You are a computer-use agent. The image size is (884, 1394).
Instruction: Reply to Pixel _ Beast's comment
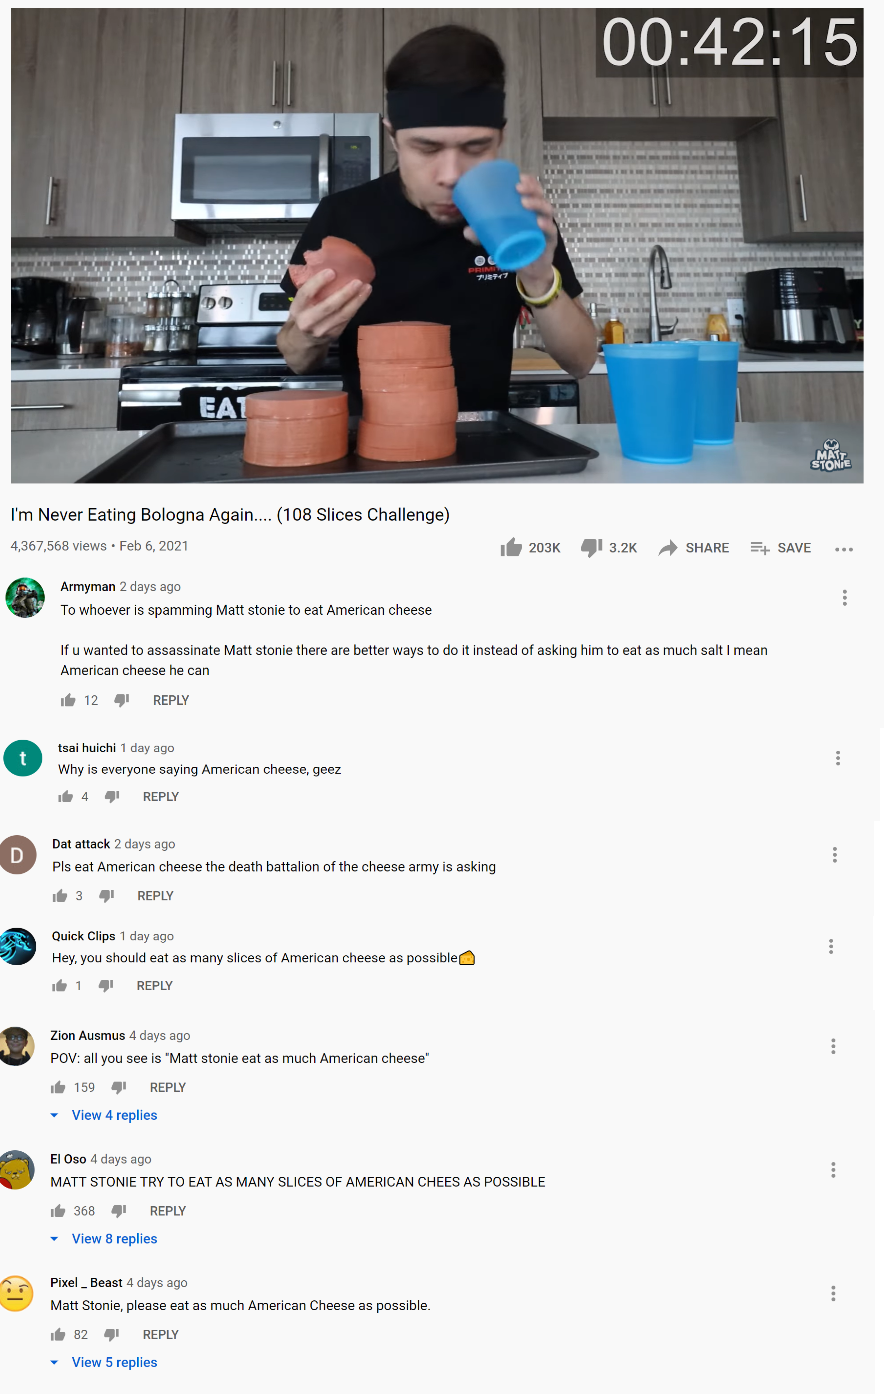click(161, 1335)
